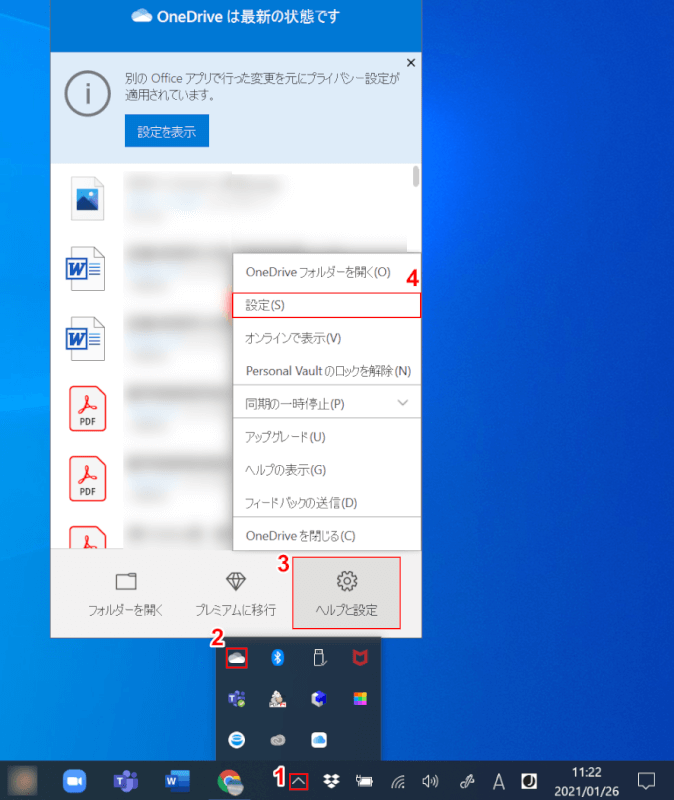Click the file list vertical scrollbar
The image size is (674, 800).
415,177
